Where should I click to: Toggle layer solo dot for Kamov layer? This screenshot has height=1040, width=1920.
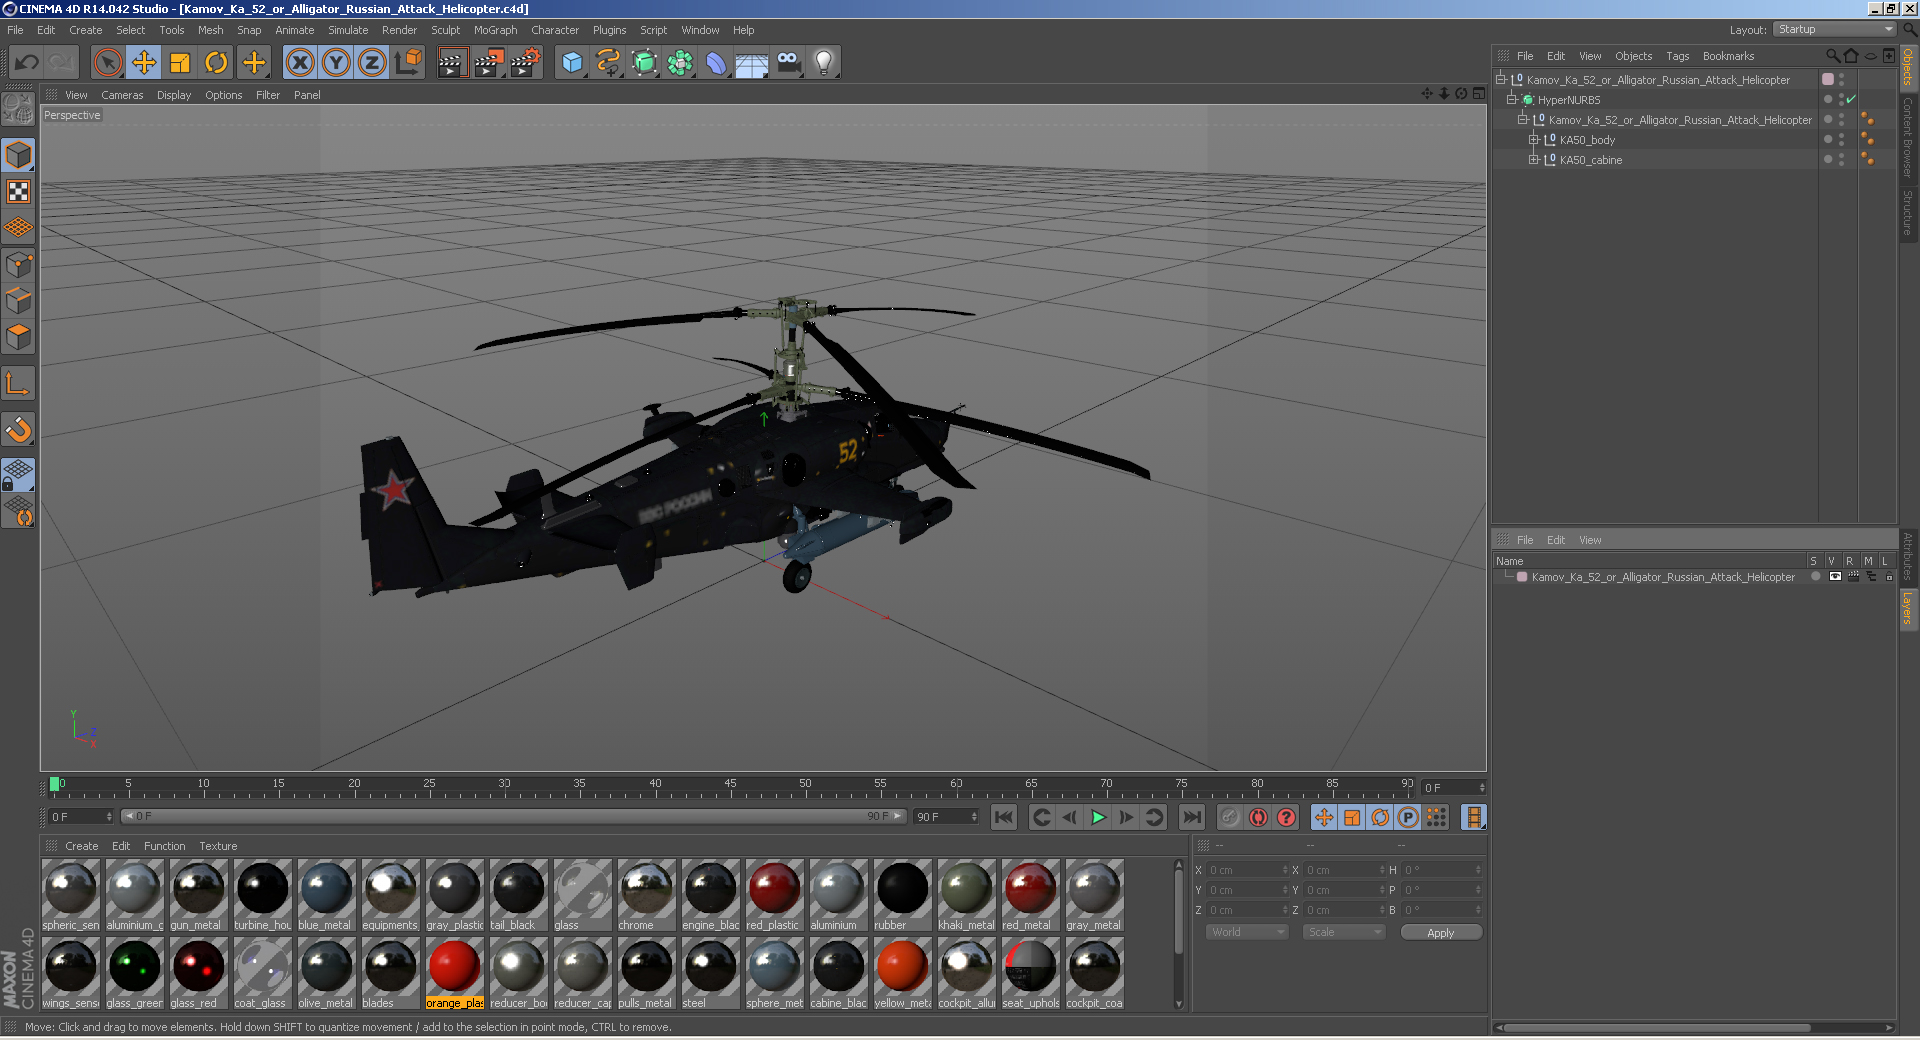click(x=1816, y=577)
